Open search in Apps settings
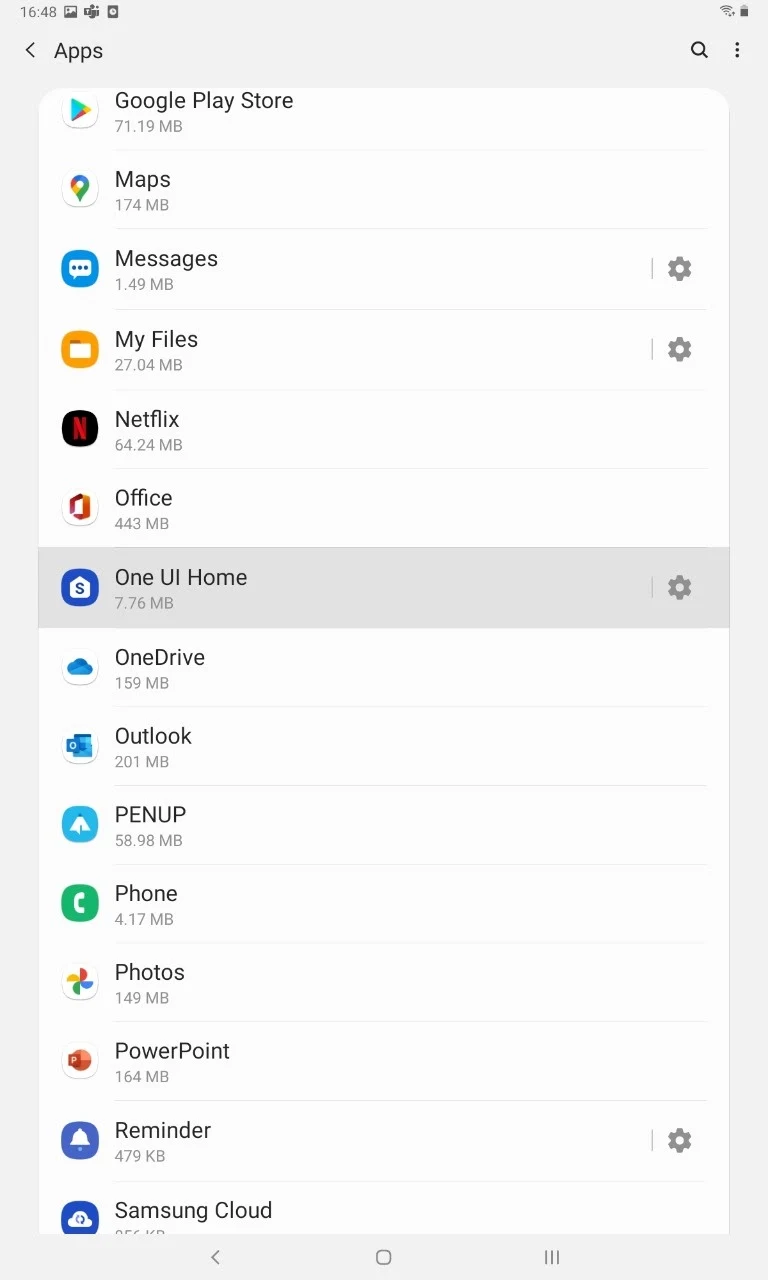 pyautogui.click(x=699, y=50)
